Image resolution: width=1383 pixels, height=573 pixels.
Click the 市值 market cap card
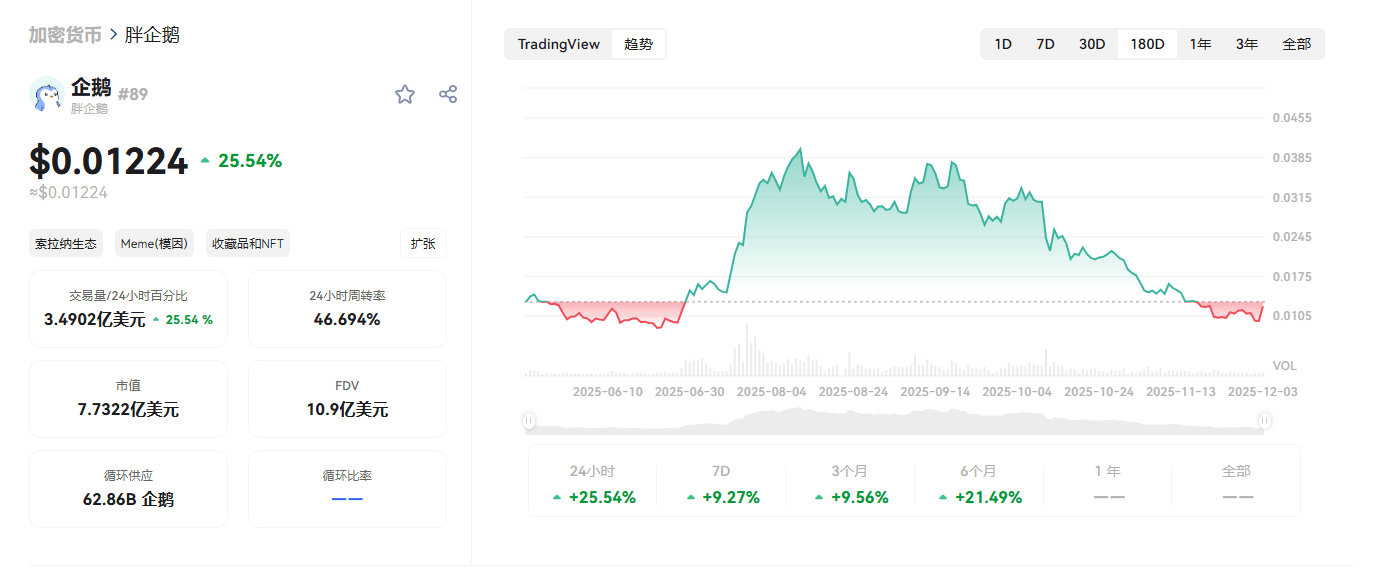(x=128, y=398)
